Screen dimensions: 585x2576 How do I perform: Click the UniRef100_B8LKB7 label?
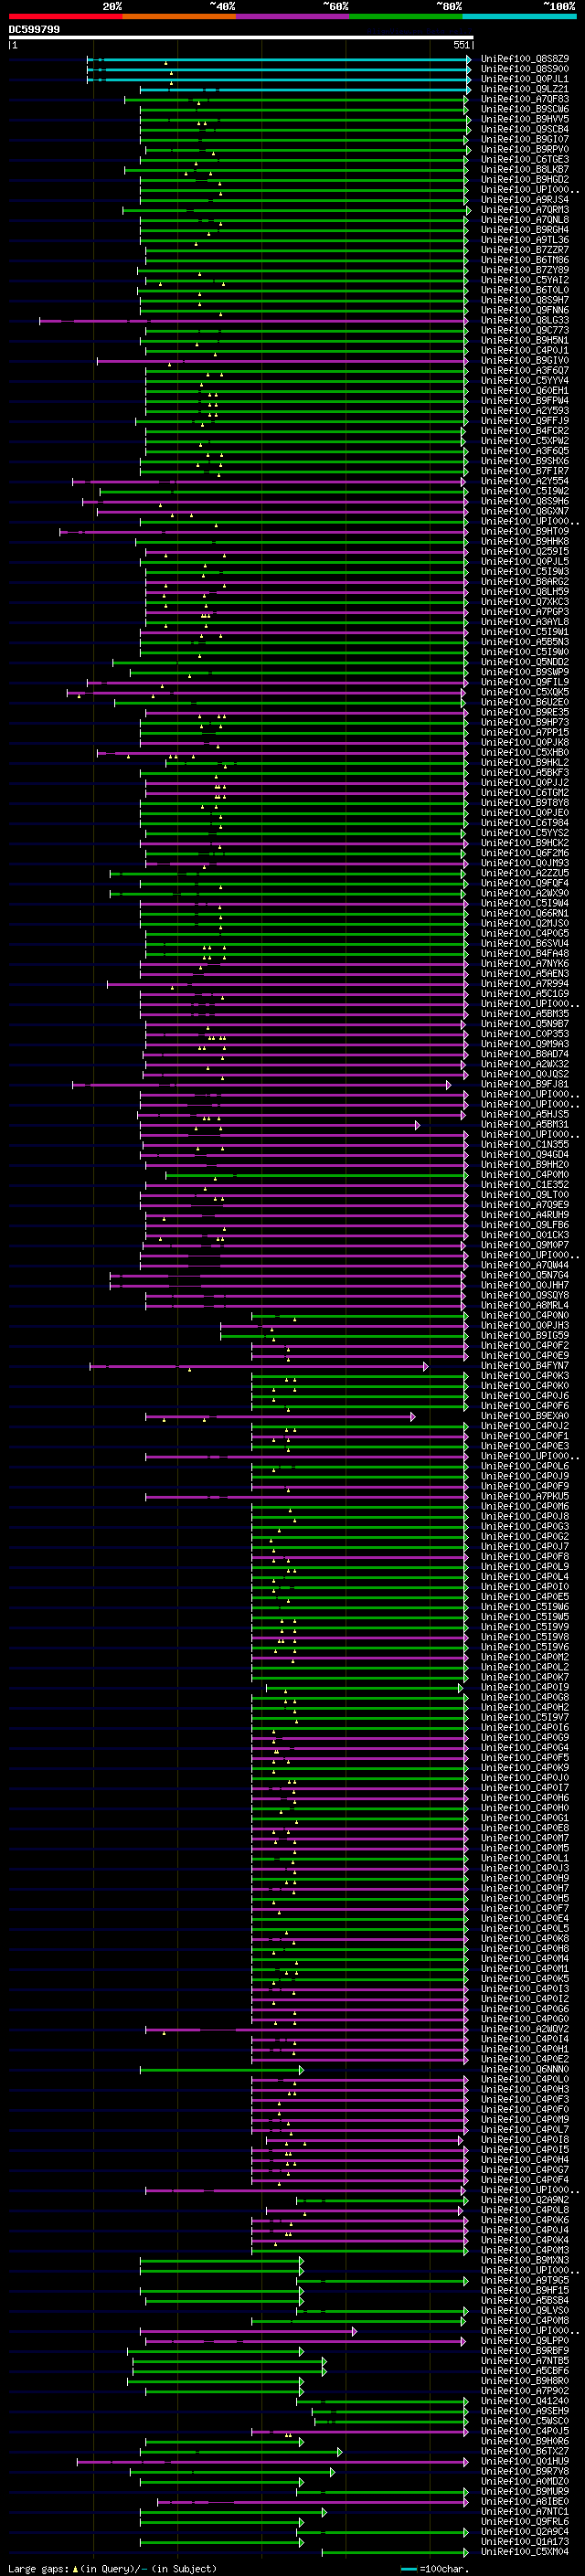click(525, 169)
